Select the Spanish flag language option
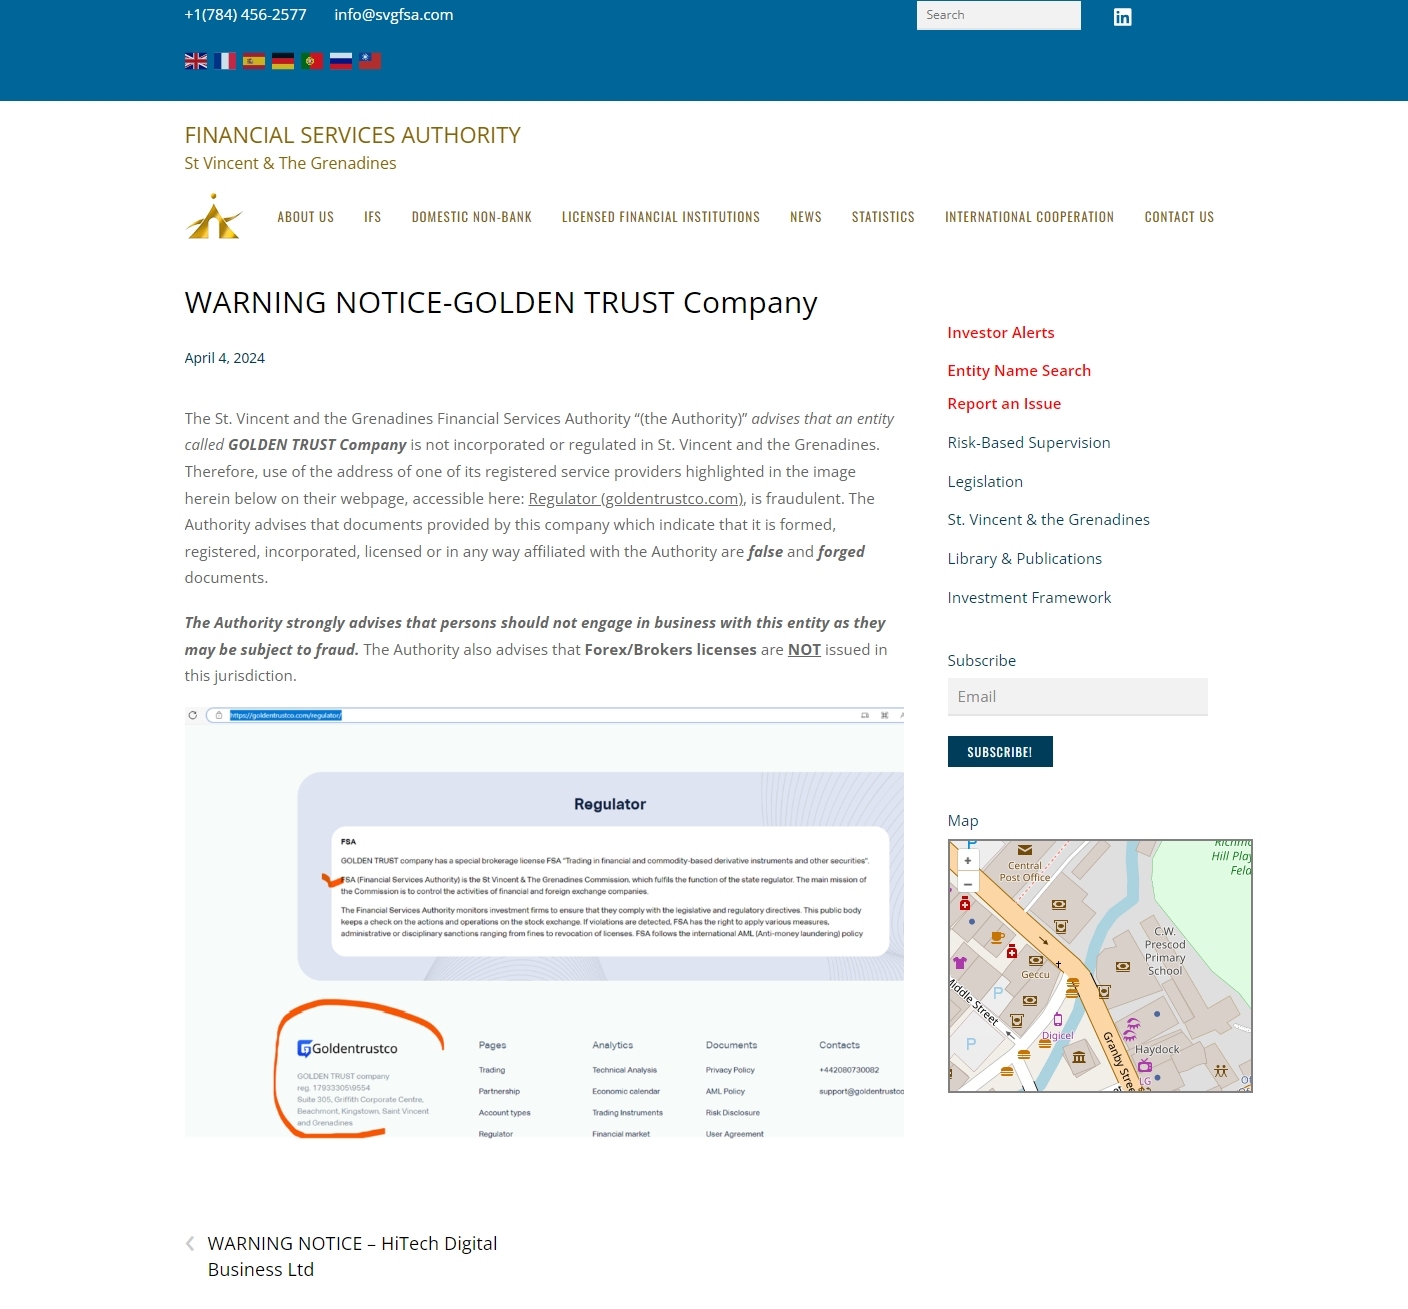This screenshot has height=1309, width=1408. click(x=254, y=61)
